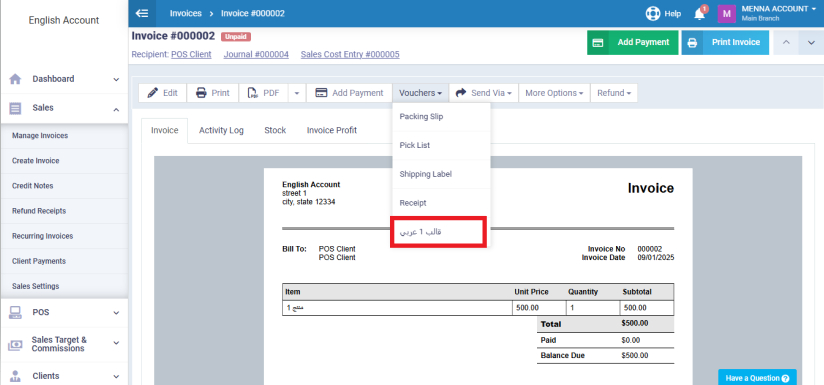Click the blue Print Invoice button
This screenshot has height=385, width=824.
pyautogui.click(x=725, y=43)
